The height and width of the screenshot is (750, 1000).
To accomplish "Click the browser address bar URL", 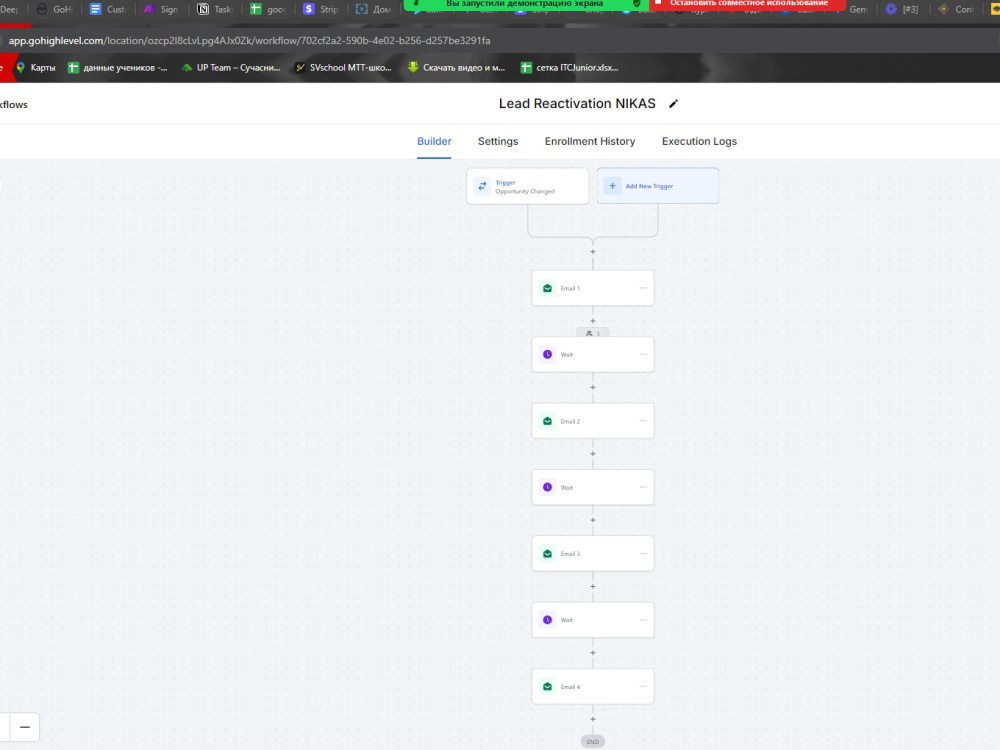I will 249,41.
